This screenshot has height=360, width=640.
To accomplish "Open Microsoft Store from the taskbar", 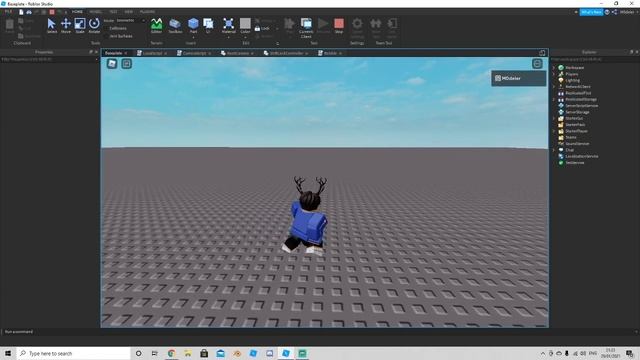I will pos(204,353).
